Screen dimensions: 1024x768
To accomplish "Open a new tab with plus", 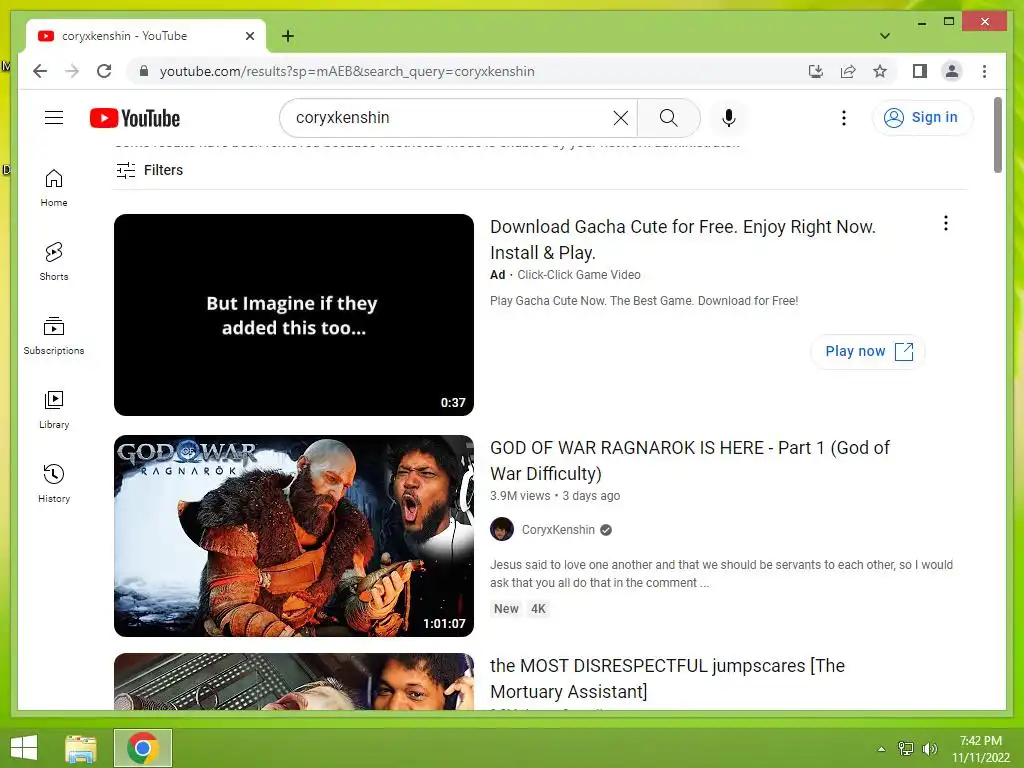I will click(288, 36).
